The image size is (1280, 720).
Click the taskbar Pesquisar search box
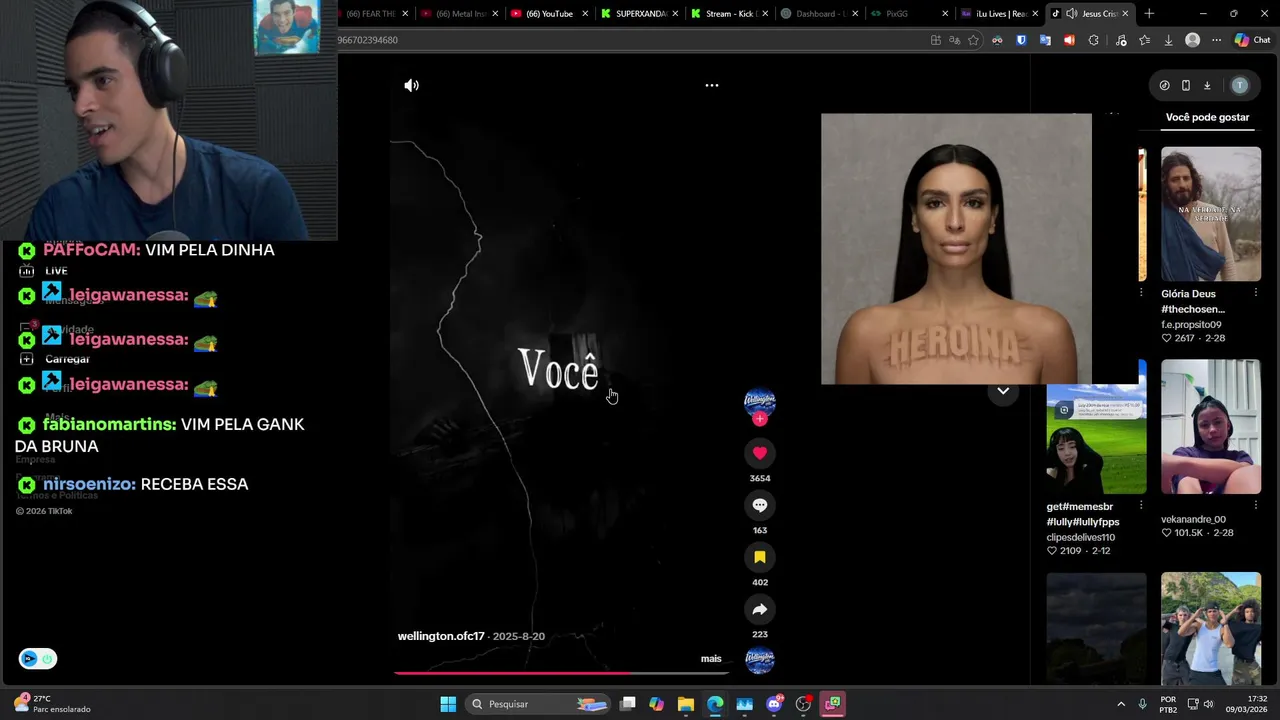click(x=538, y=704)
